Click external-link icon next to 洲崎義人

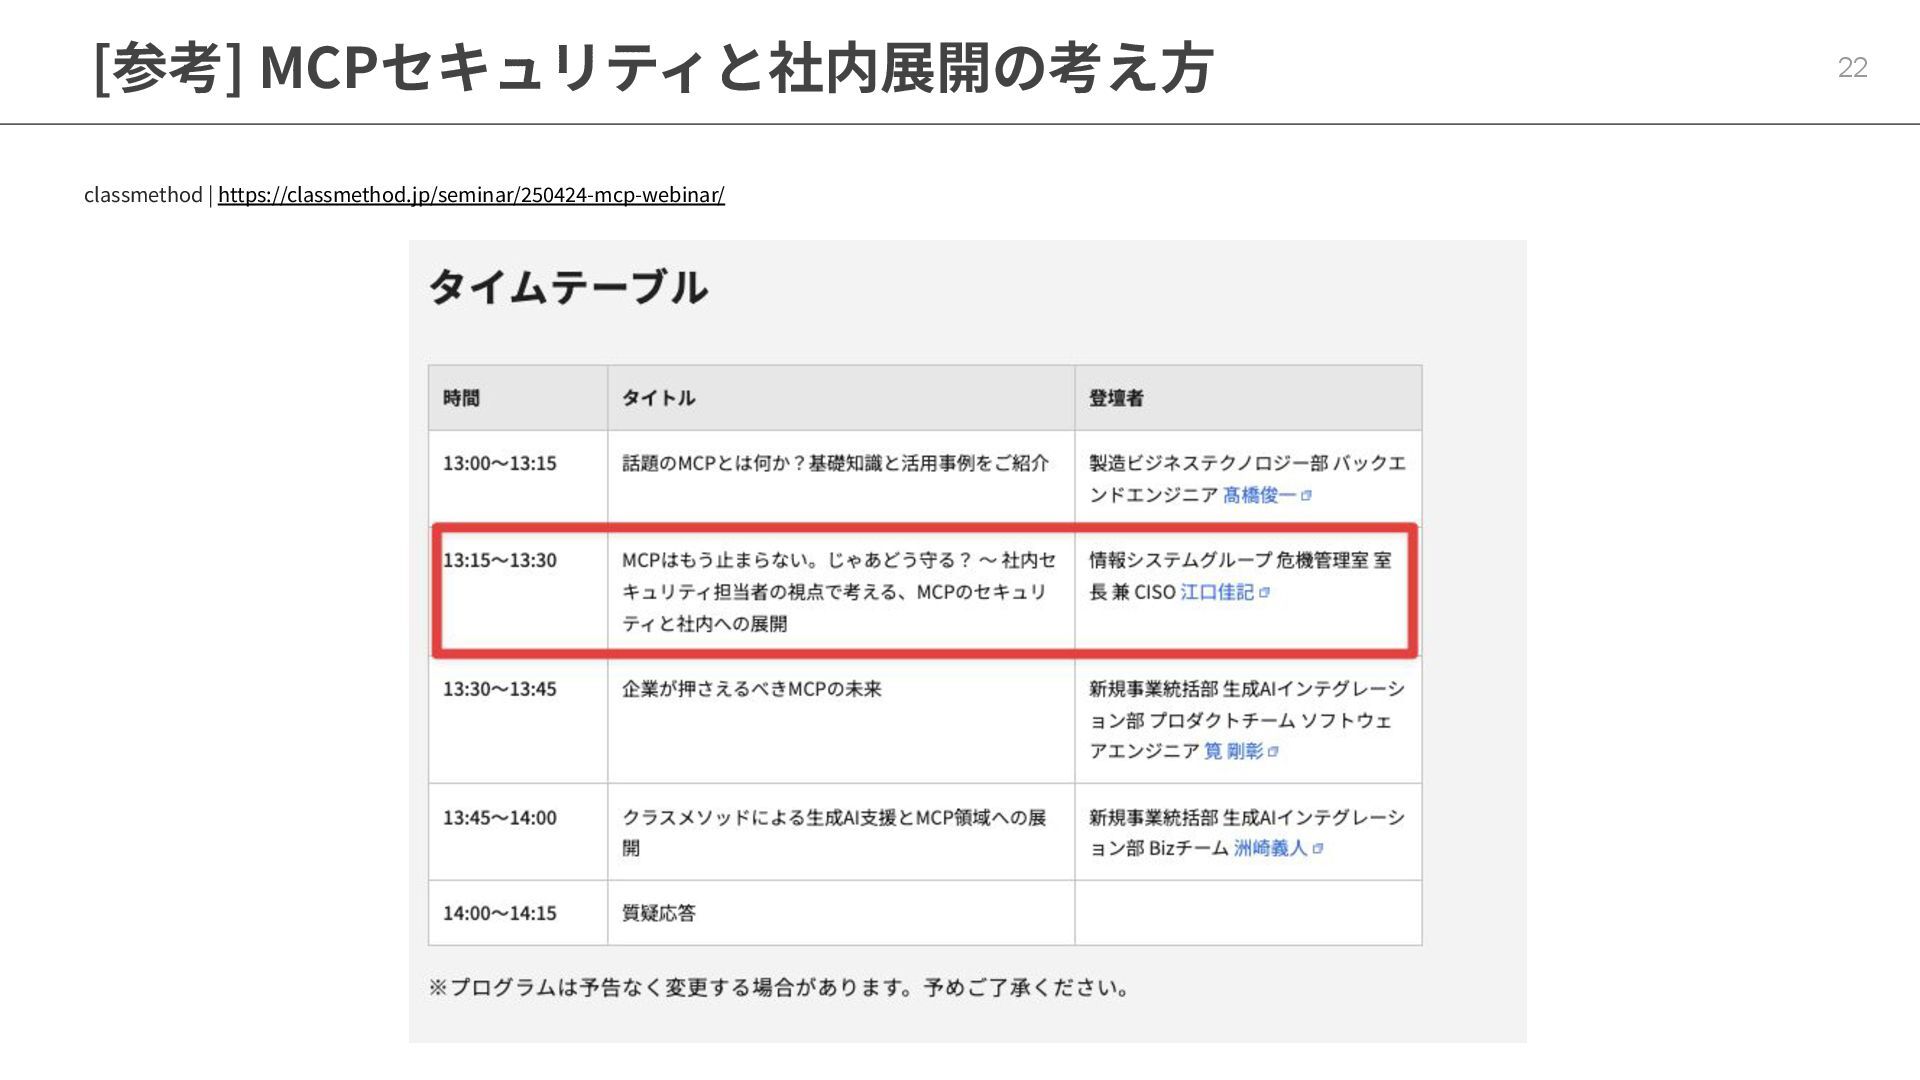pyautogui.click(x=1318, y=848)
